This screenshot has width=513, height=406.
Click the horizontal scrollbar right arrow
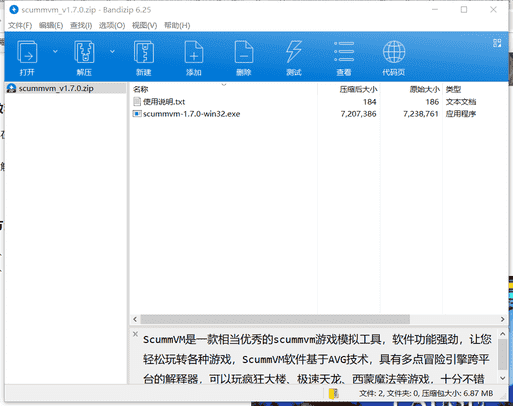pyautogui.click(x=502, y=319)
